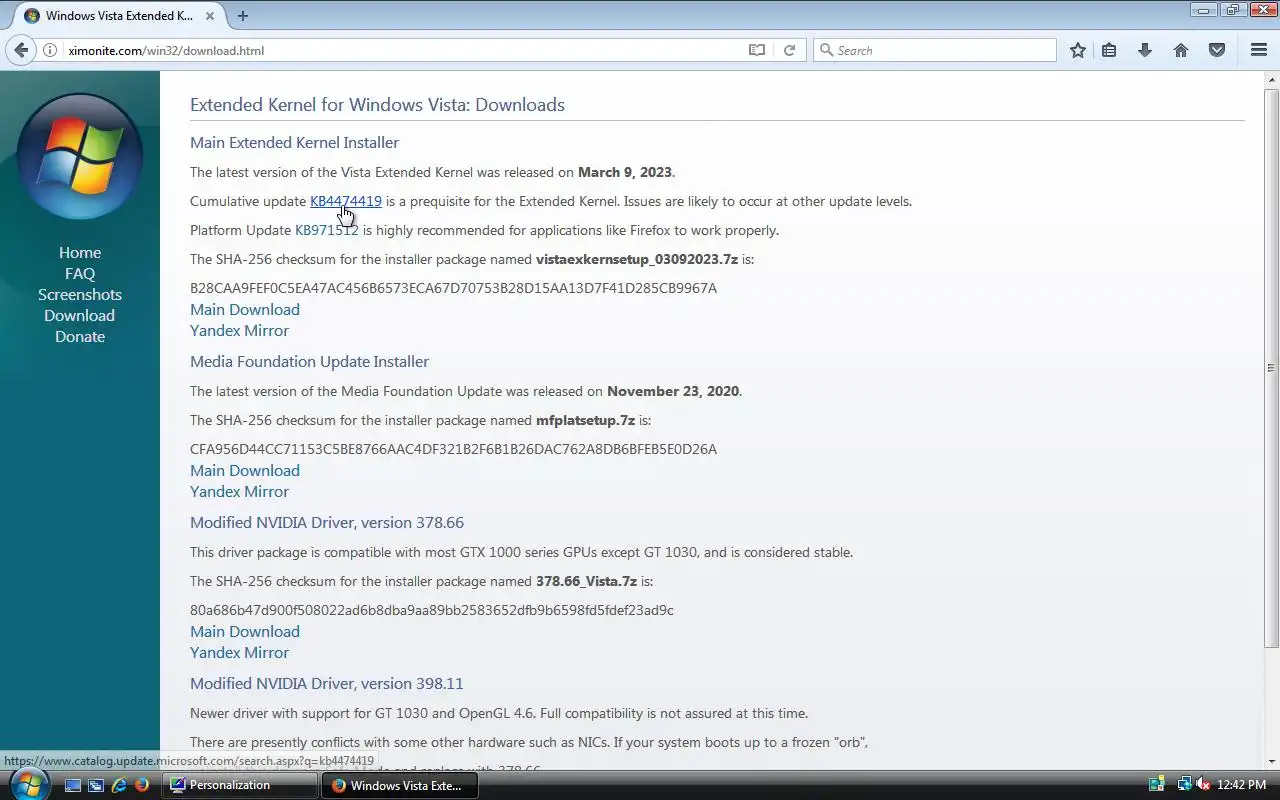This screenshot has height=800, width=1280.
Task: Open the Firefox downloads panel
Action: tap(1145, 50)
